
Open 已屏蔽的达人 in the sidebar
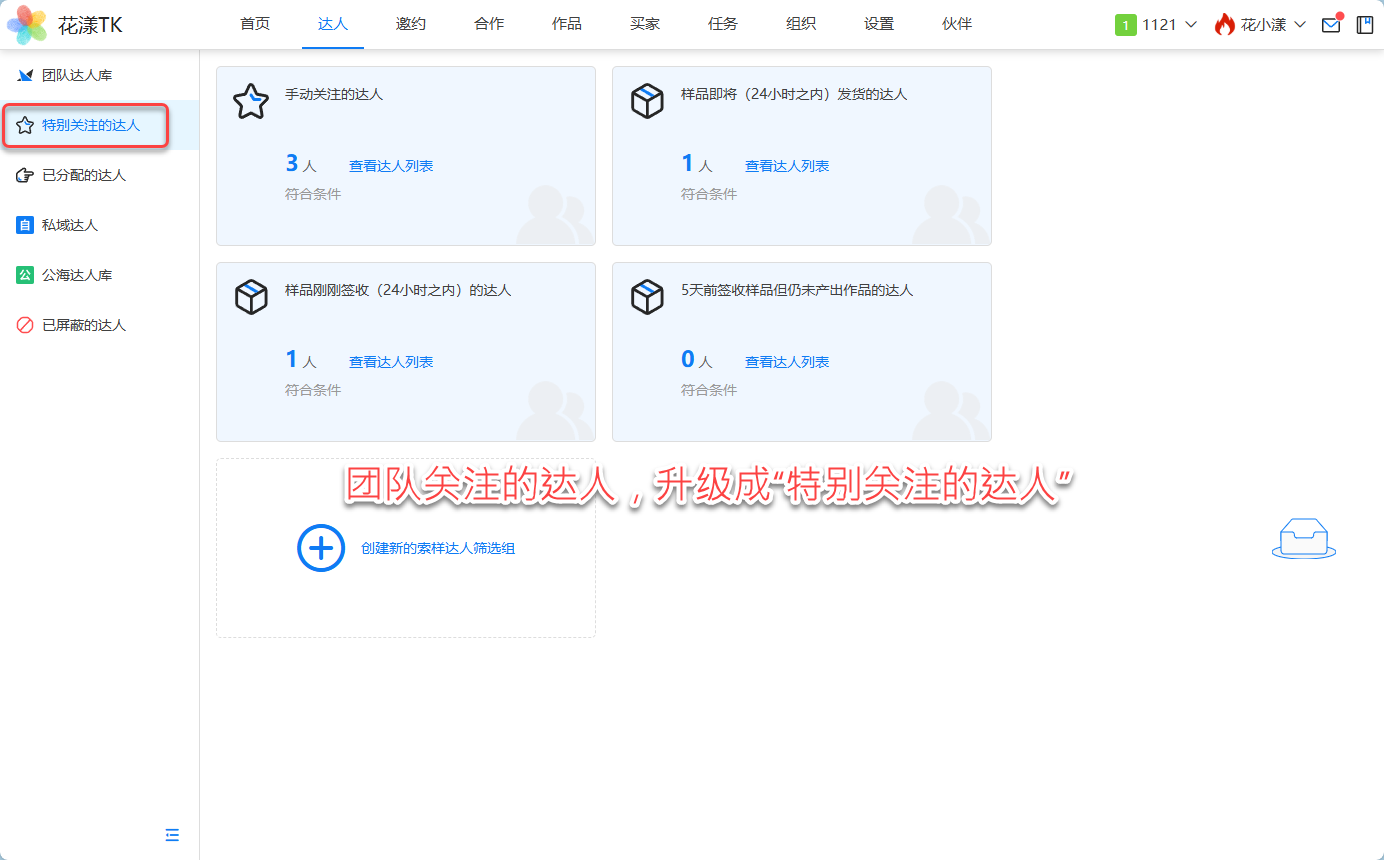(84, 325)
